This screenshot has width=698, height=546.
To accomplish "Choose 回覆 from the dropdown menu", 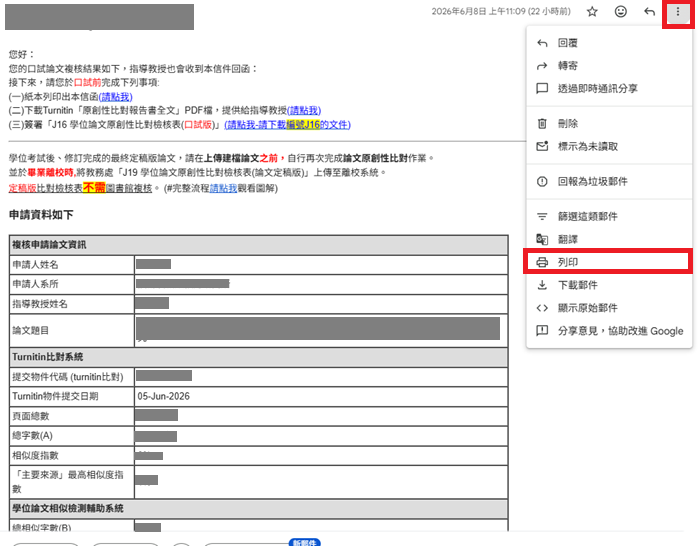I will (609, 43).
